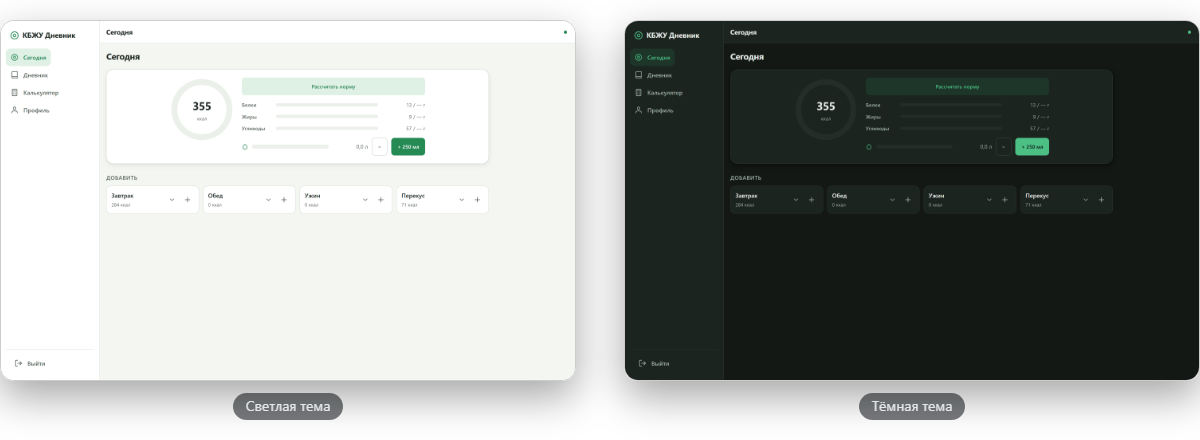Viewport: 1200px width, 440px height.
Task: Click the Дневник book icon in dark sidebar
Action: pyautogui.click(x=638, y=75)
